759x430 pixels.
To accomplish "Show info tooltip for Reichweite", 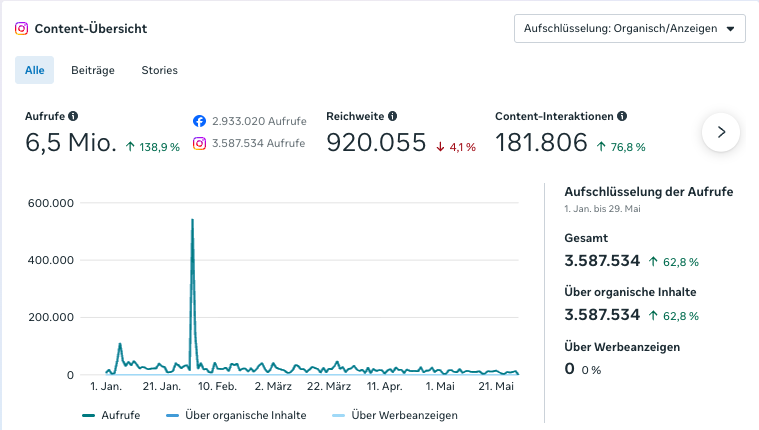I will (x=393, y=116).
